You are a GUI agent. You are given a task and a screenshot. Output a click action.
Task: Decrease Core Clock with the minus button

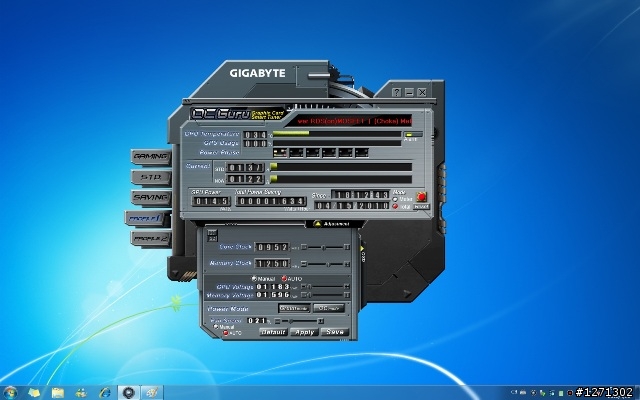tap(304, 247)
